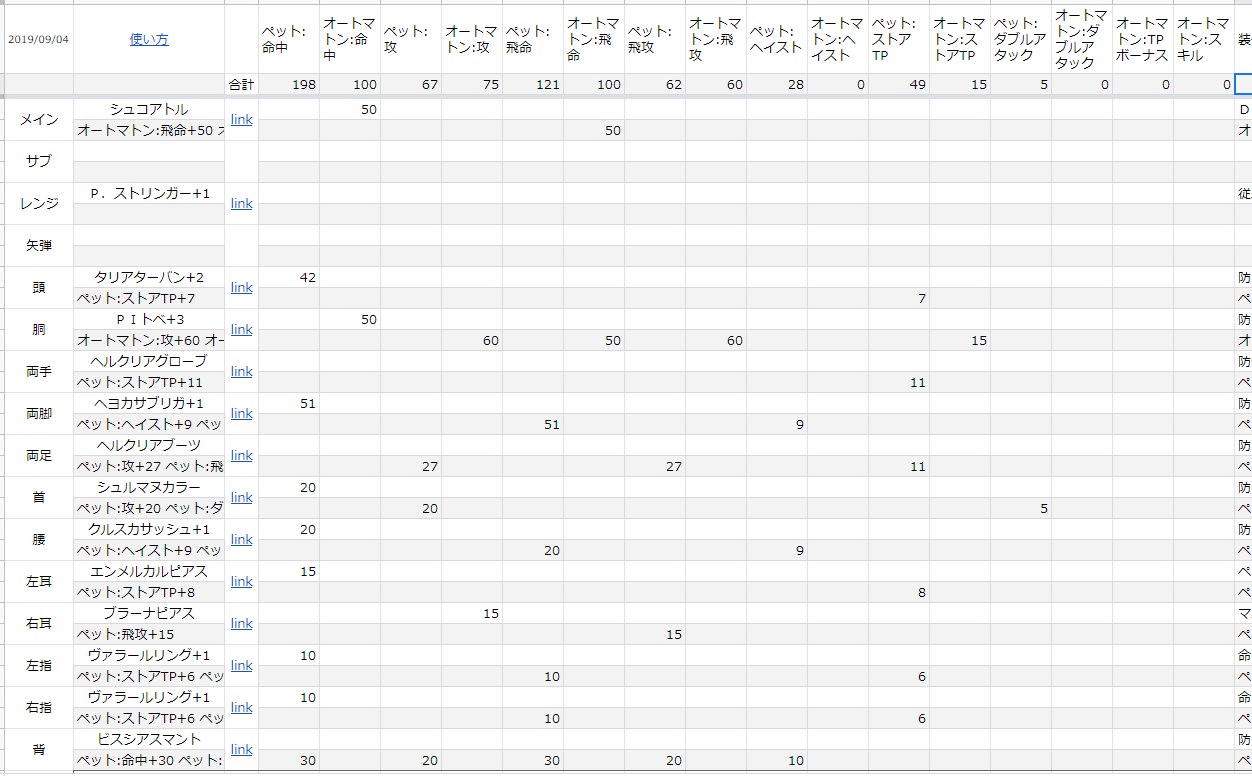This screenshot has height=776, width=1252.
Task: Select the シュルマヌカラー item cell
Action: coord(149,487)
